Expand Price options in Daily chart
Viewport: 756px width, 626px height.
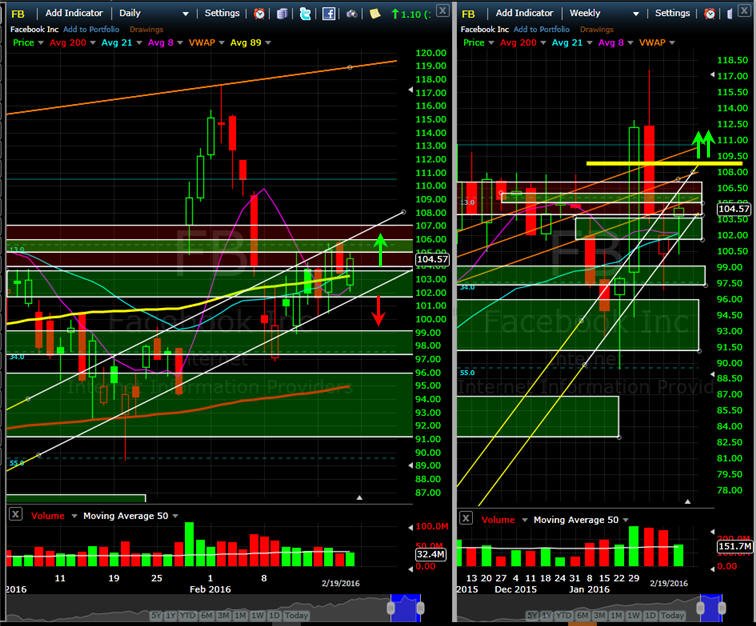[40, 43]
